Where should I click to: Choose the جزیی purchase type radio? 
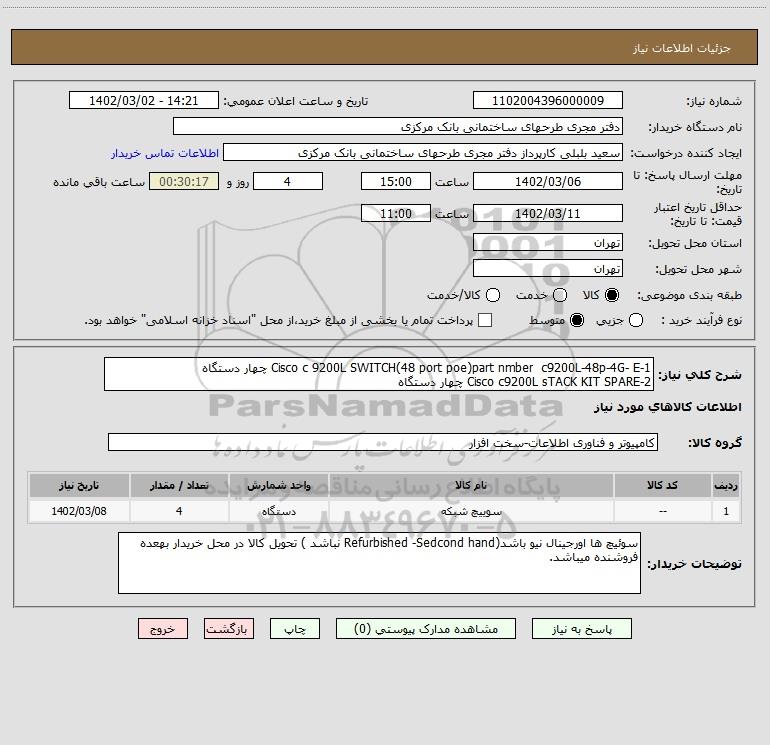635,320
